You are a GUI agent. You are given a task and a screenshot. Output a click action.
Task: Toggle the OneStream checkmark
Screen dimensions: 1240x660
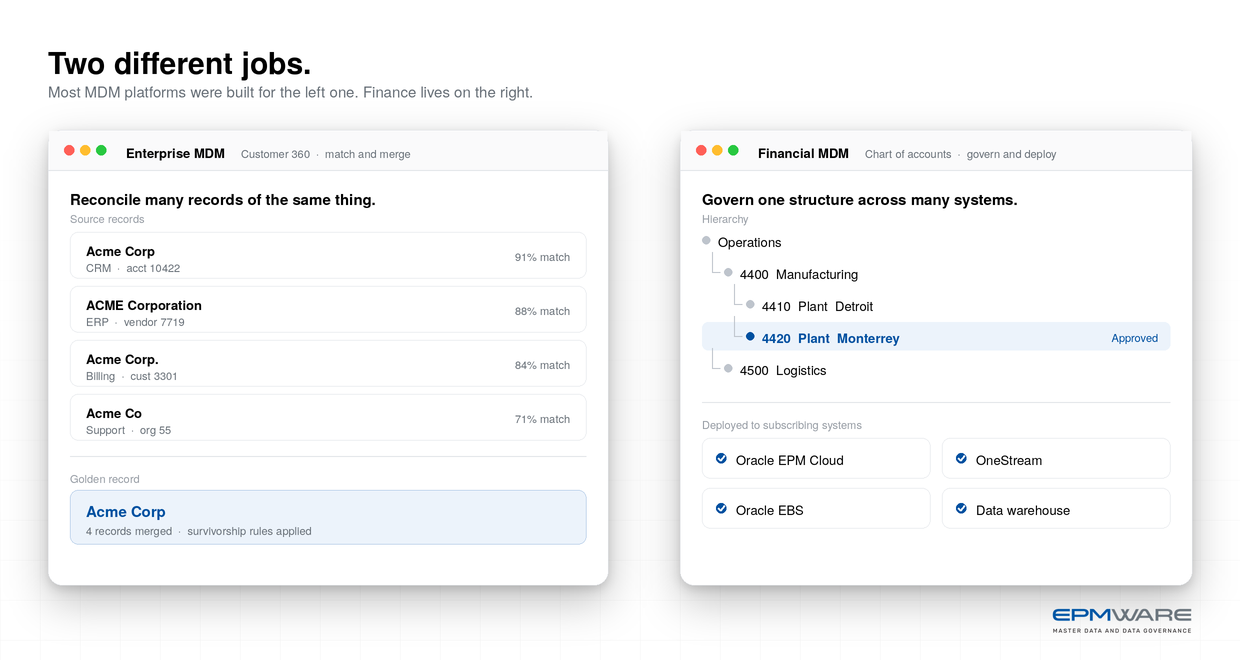coord(961,459)
